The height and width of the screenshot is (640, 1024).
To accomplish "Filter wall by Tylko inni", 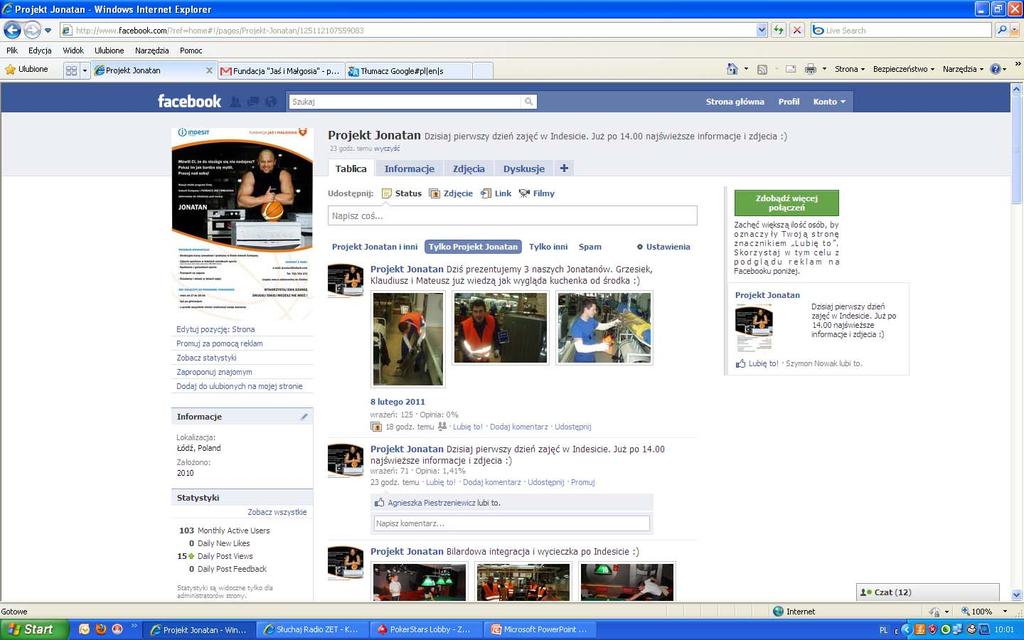I will (x=548, y=247).
